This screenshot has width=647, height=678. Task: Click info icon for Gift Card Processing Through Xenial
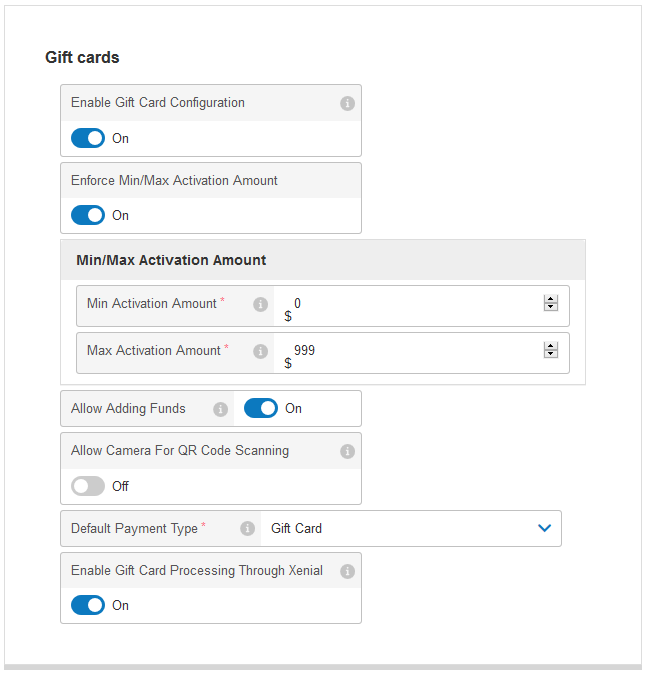point(347,571)
